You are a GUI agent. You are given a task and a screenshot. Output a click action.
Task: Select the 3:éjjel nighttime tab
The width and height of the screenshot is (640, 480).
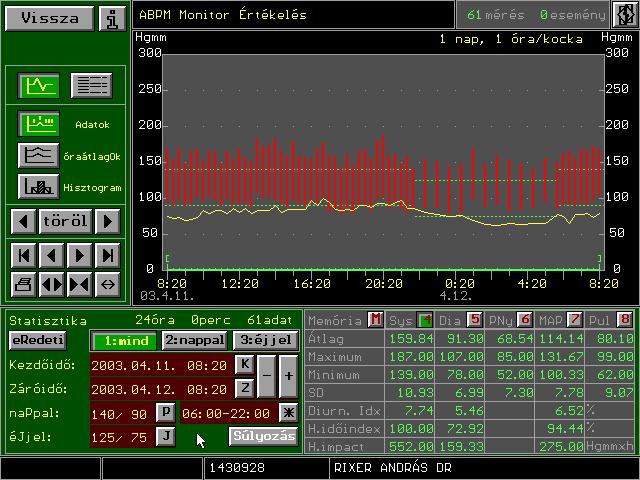pos(265,340)
